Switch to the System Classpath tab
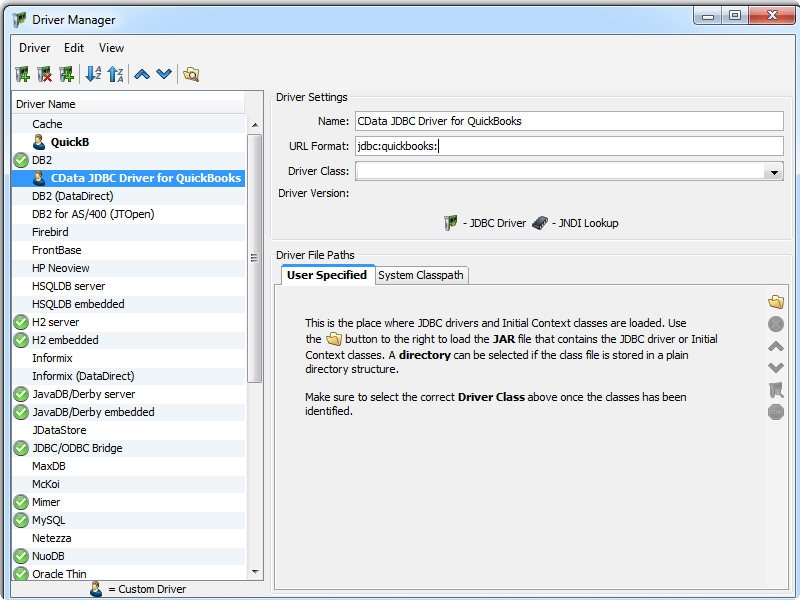800x600 pixels. 421,275
